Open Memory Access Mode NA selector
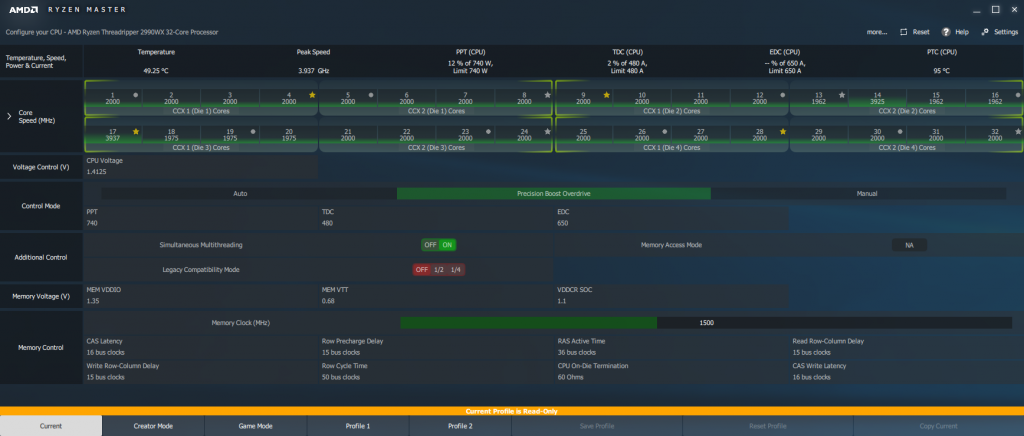Screen dimensions: 1024x436 click(x=909, y=245)
